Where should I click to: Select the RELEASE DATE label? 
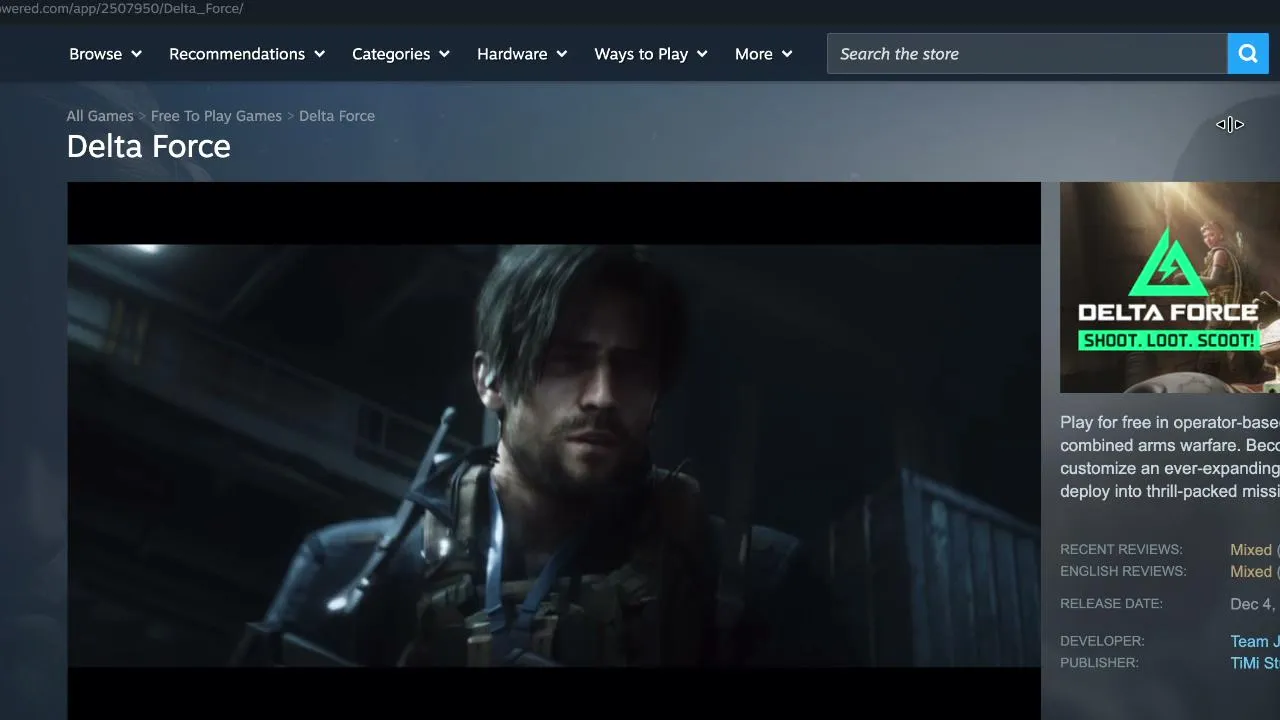pyautogui.click(x=1111, y=604)
